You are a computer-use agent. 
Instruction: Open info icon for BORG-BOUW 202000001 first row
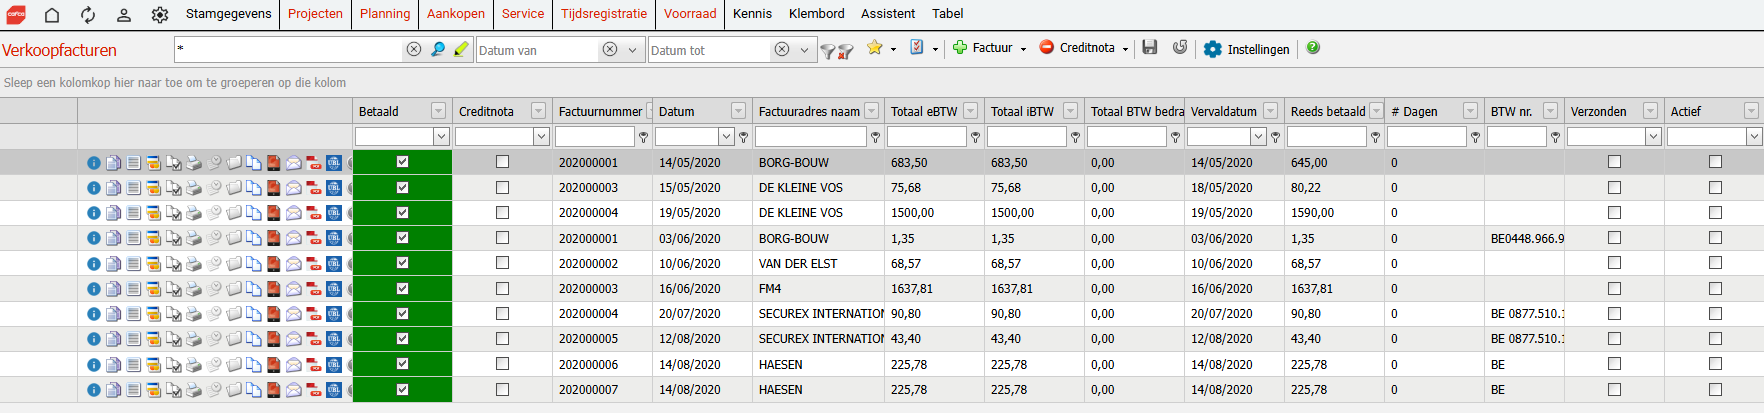coord(93,162)
